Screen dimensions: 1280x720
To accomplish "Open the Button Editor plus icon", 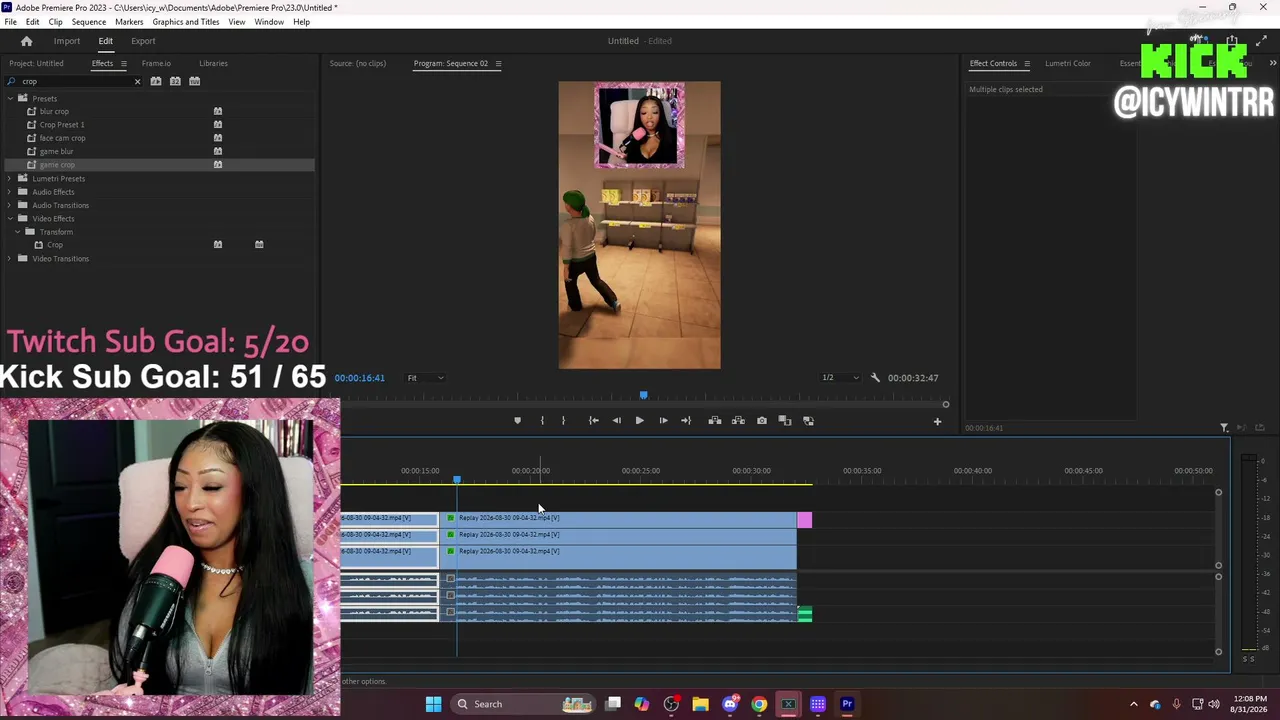I will [937, 422].
